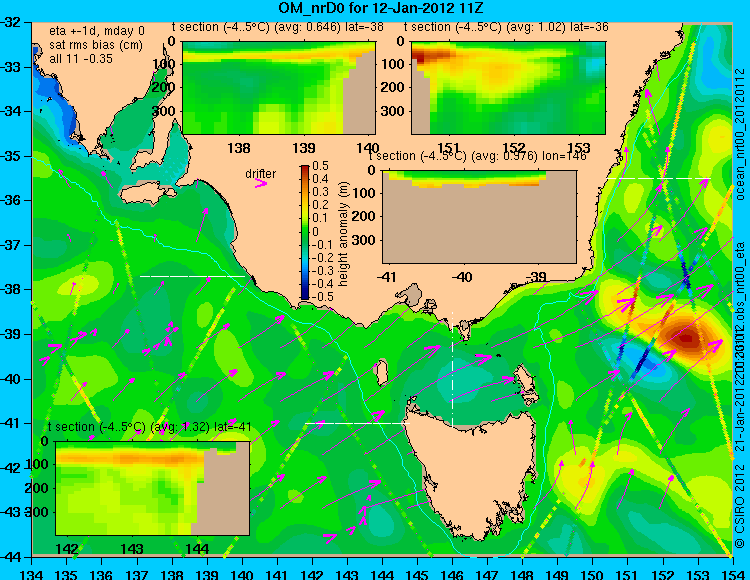This screenshot has height=580, width=750.
Task: Click the white dashed section line at lat -36
Action: (x=658, y=178)
